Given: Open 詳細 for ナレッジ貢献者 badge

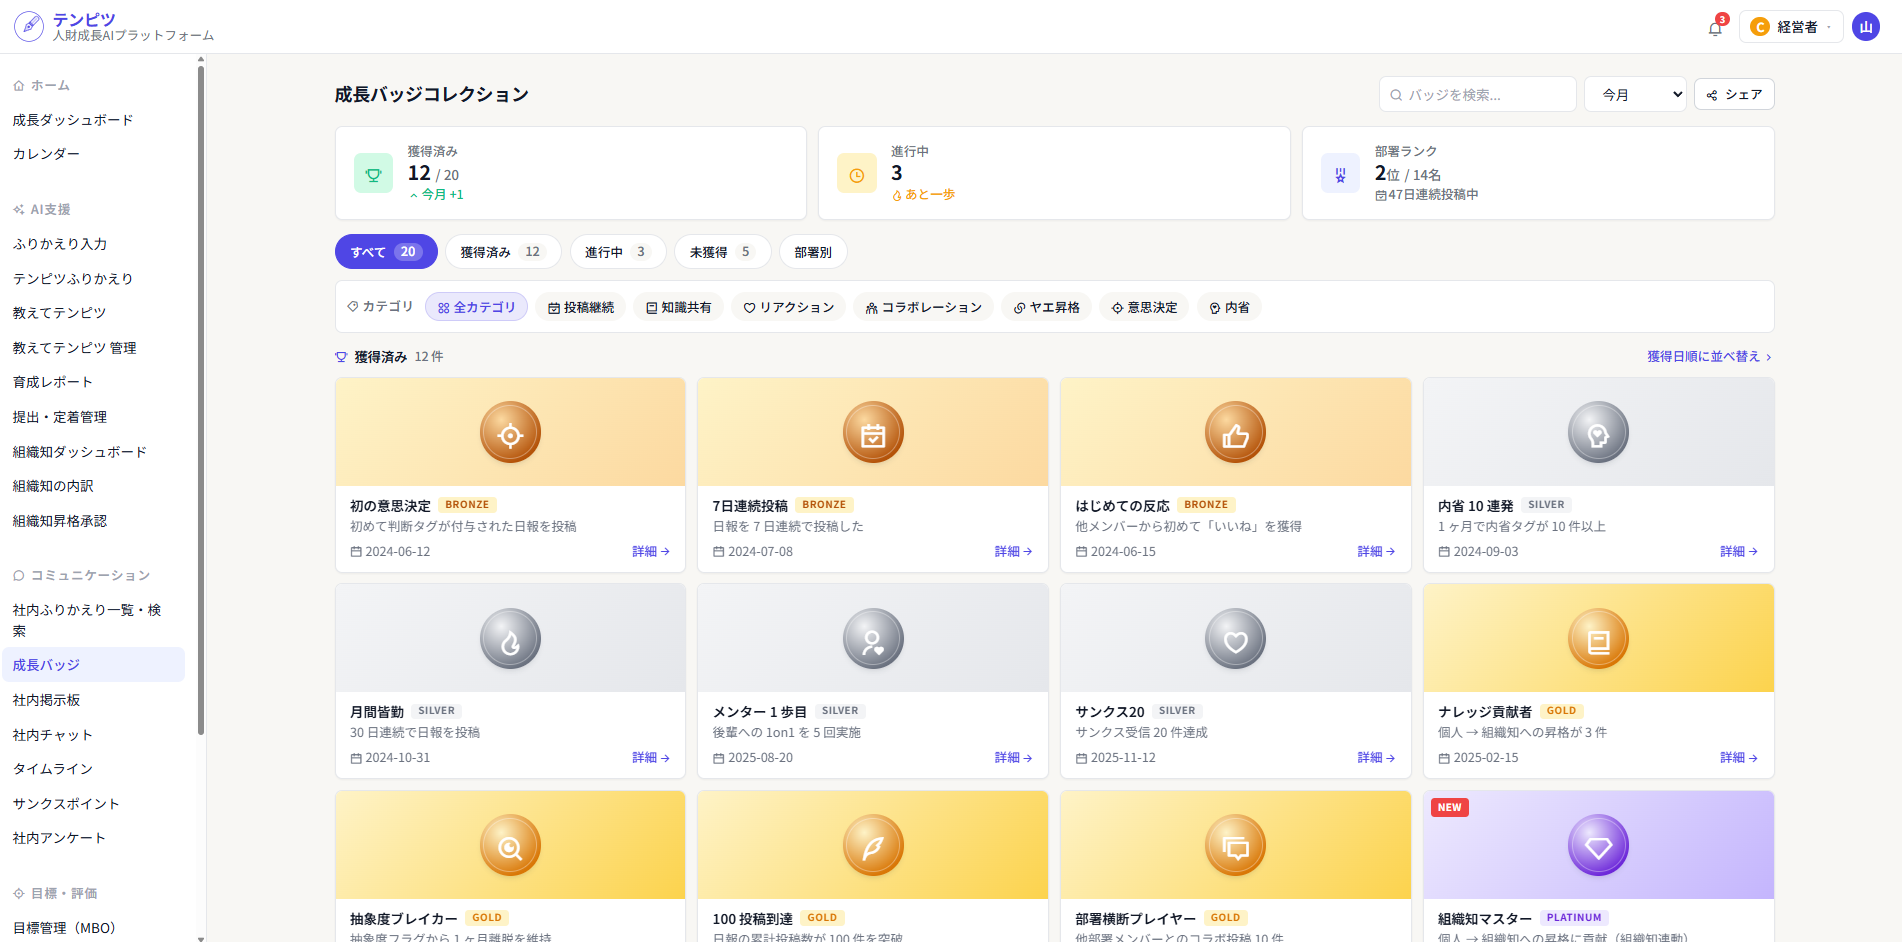Looking at the screenshot, I should pos(1739,758).
